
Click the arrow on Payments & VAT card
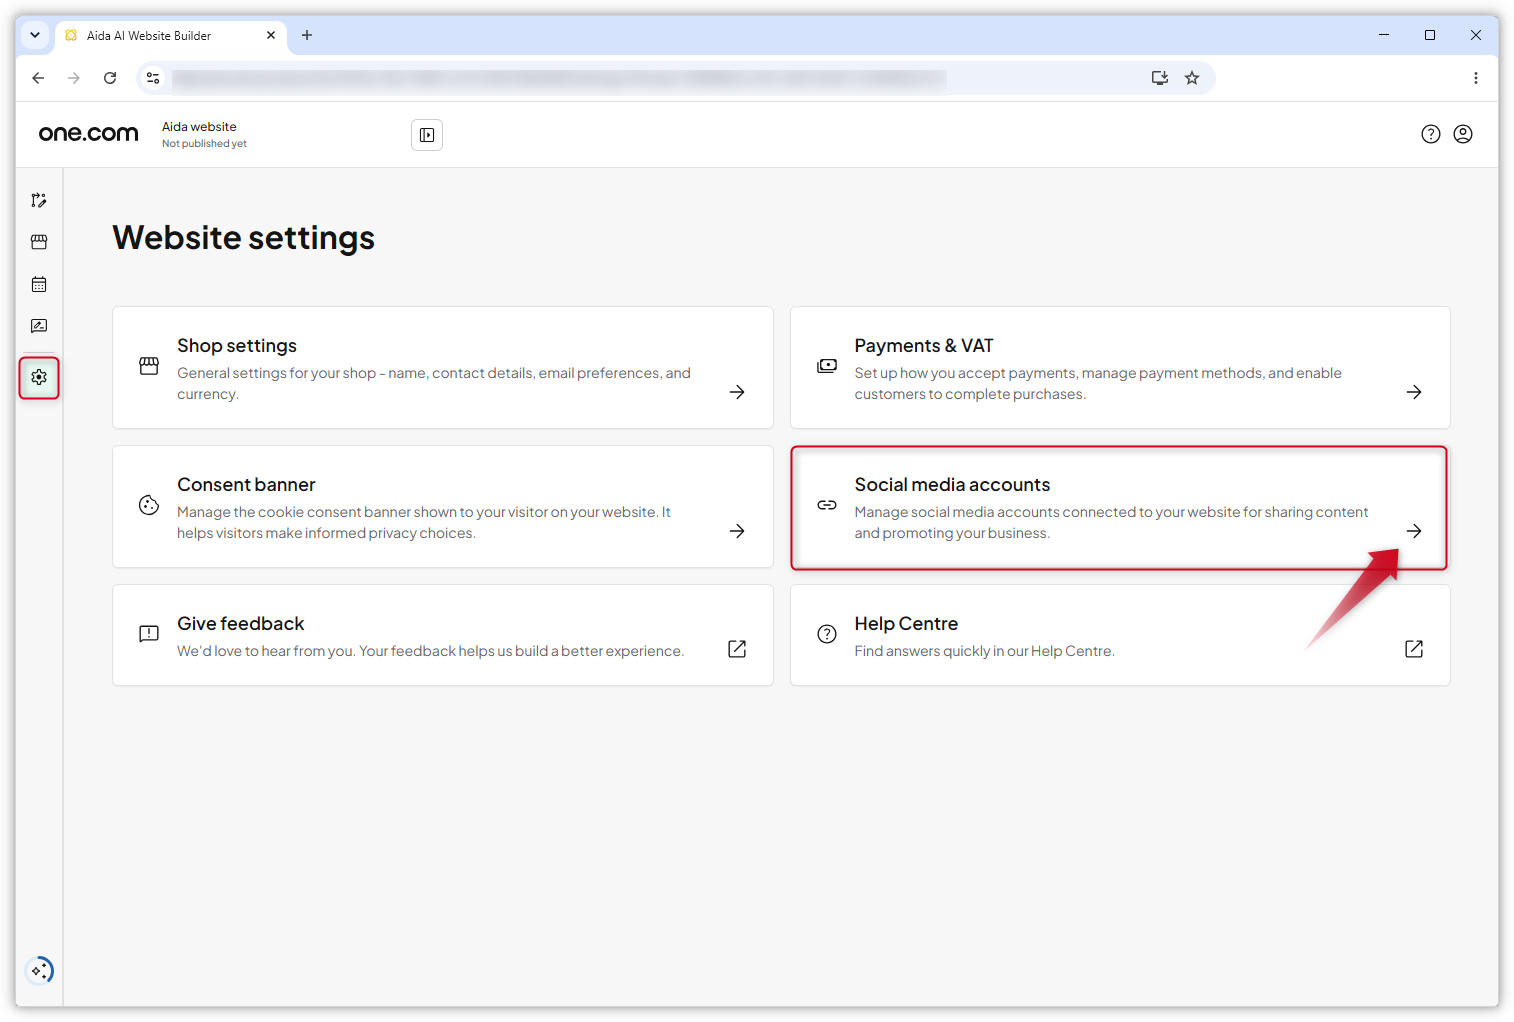click(x=1414, y=392)
